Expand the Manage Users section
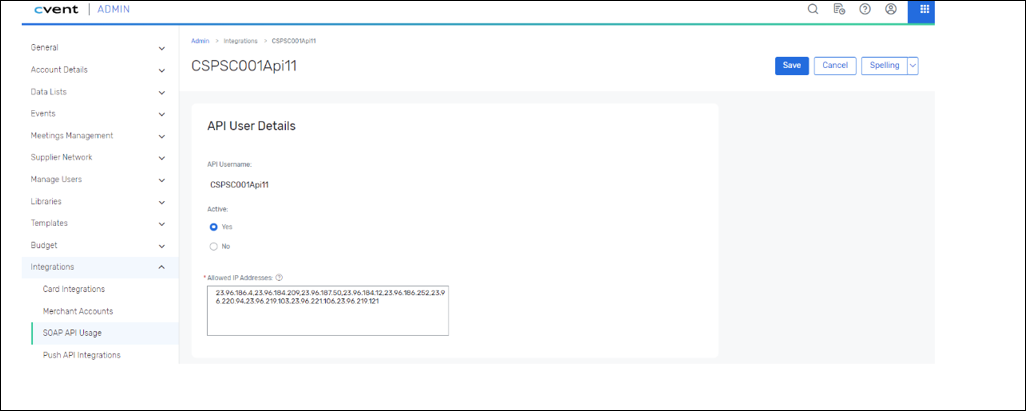 161,180
